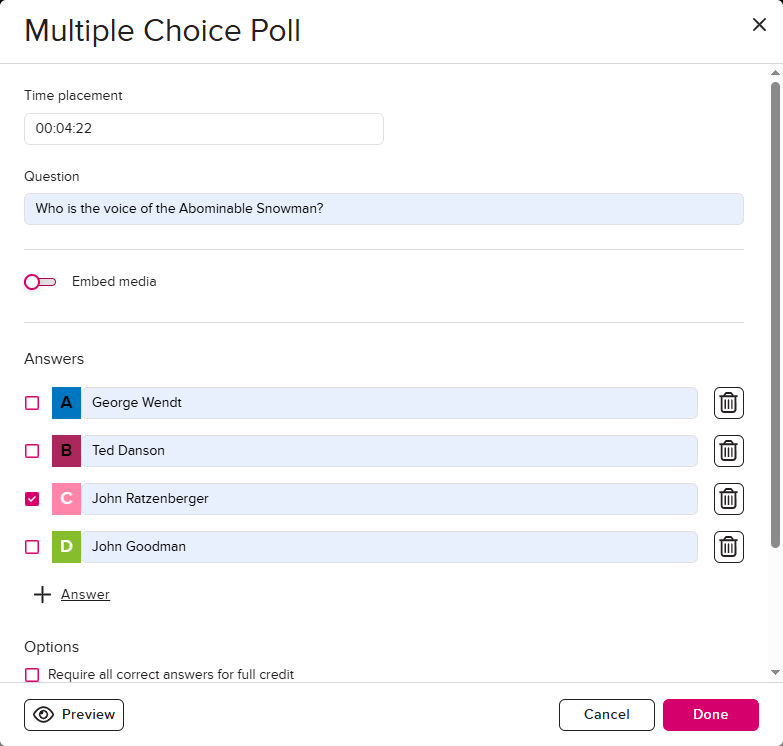This screenshot has width=783, height=746.
Task: Cancel the poll editing
Action: [607, 715]
